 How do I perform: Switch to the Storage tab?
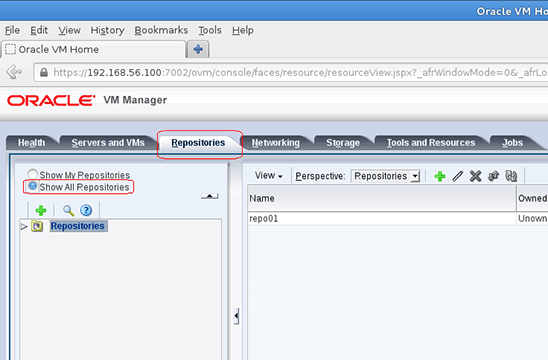click(x=343, y=143)
